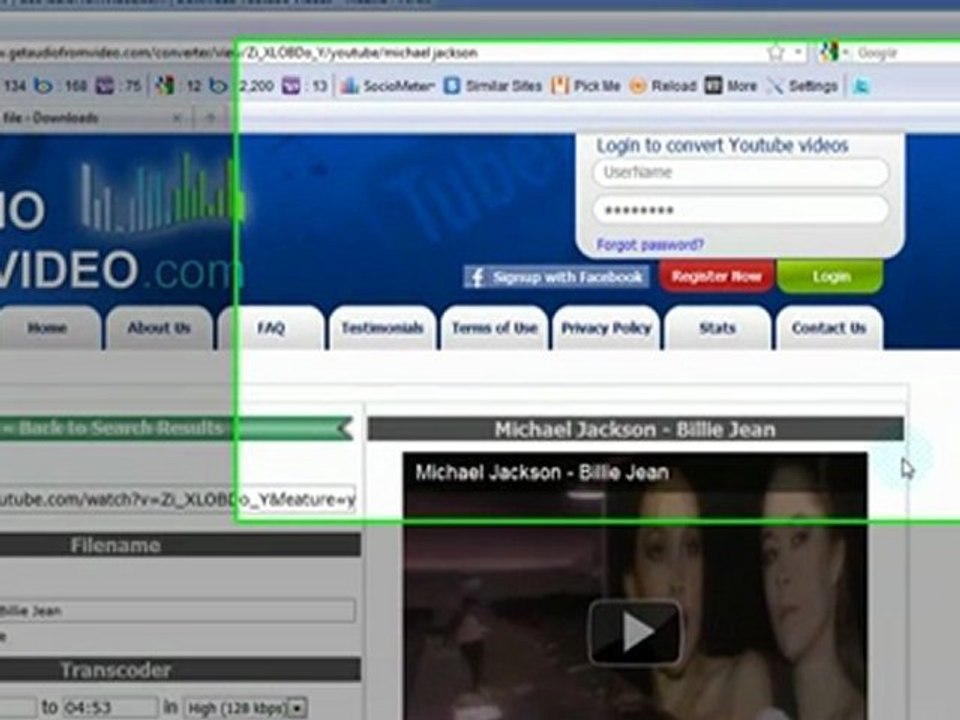Click 'Back to Search Results' button
Viewport: 960px width, 720px height.
[x=174, y=428]
